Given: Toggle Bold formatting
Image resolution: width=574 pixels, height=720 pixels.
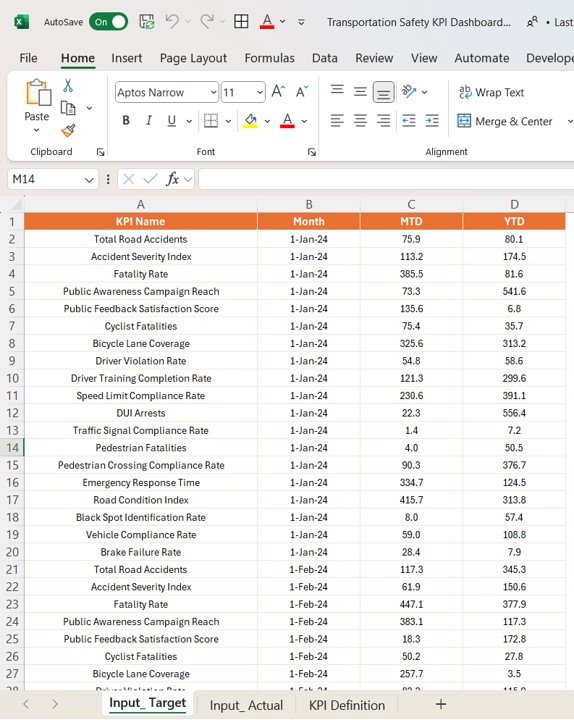Looking at the screenshot, I should (126, 121).
